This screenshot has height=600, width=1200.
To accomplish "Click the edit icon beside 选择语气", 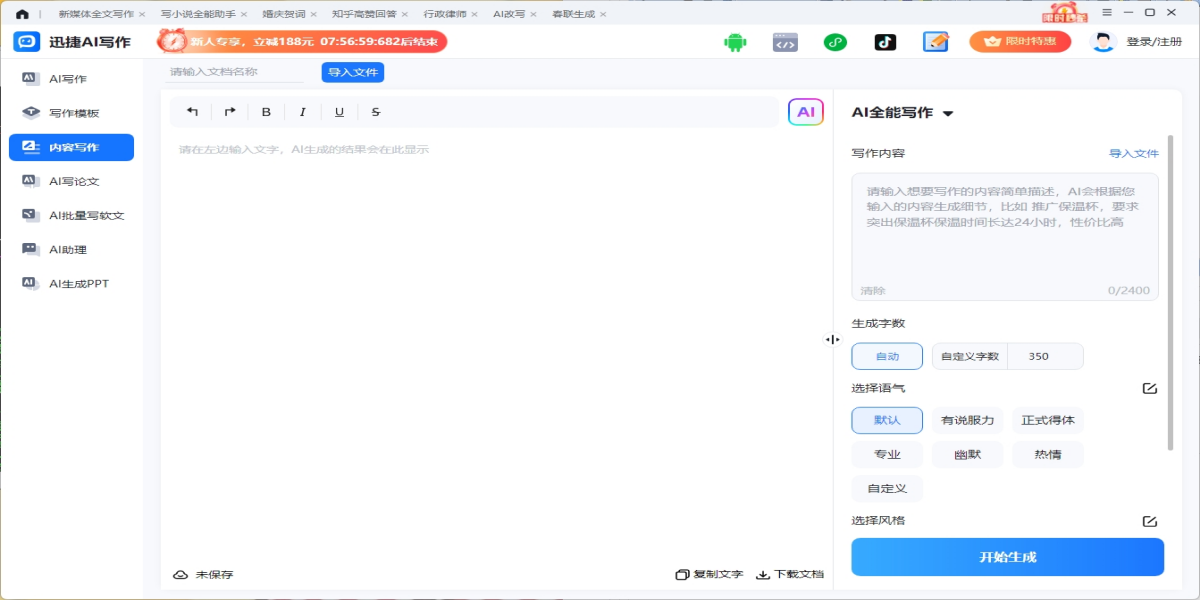I will tap(1149, 388).
